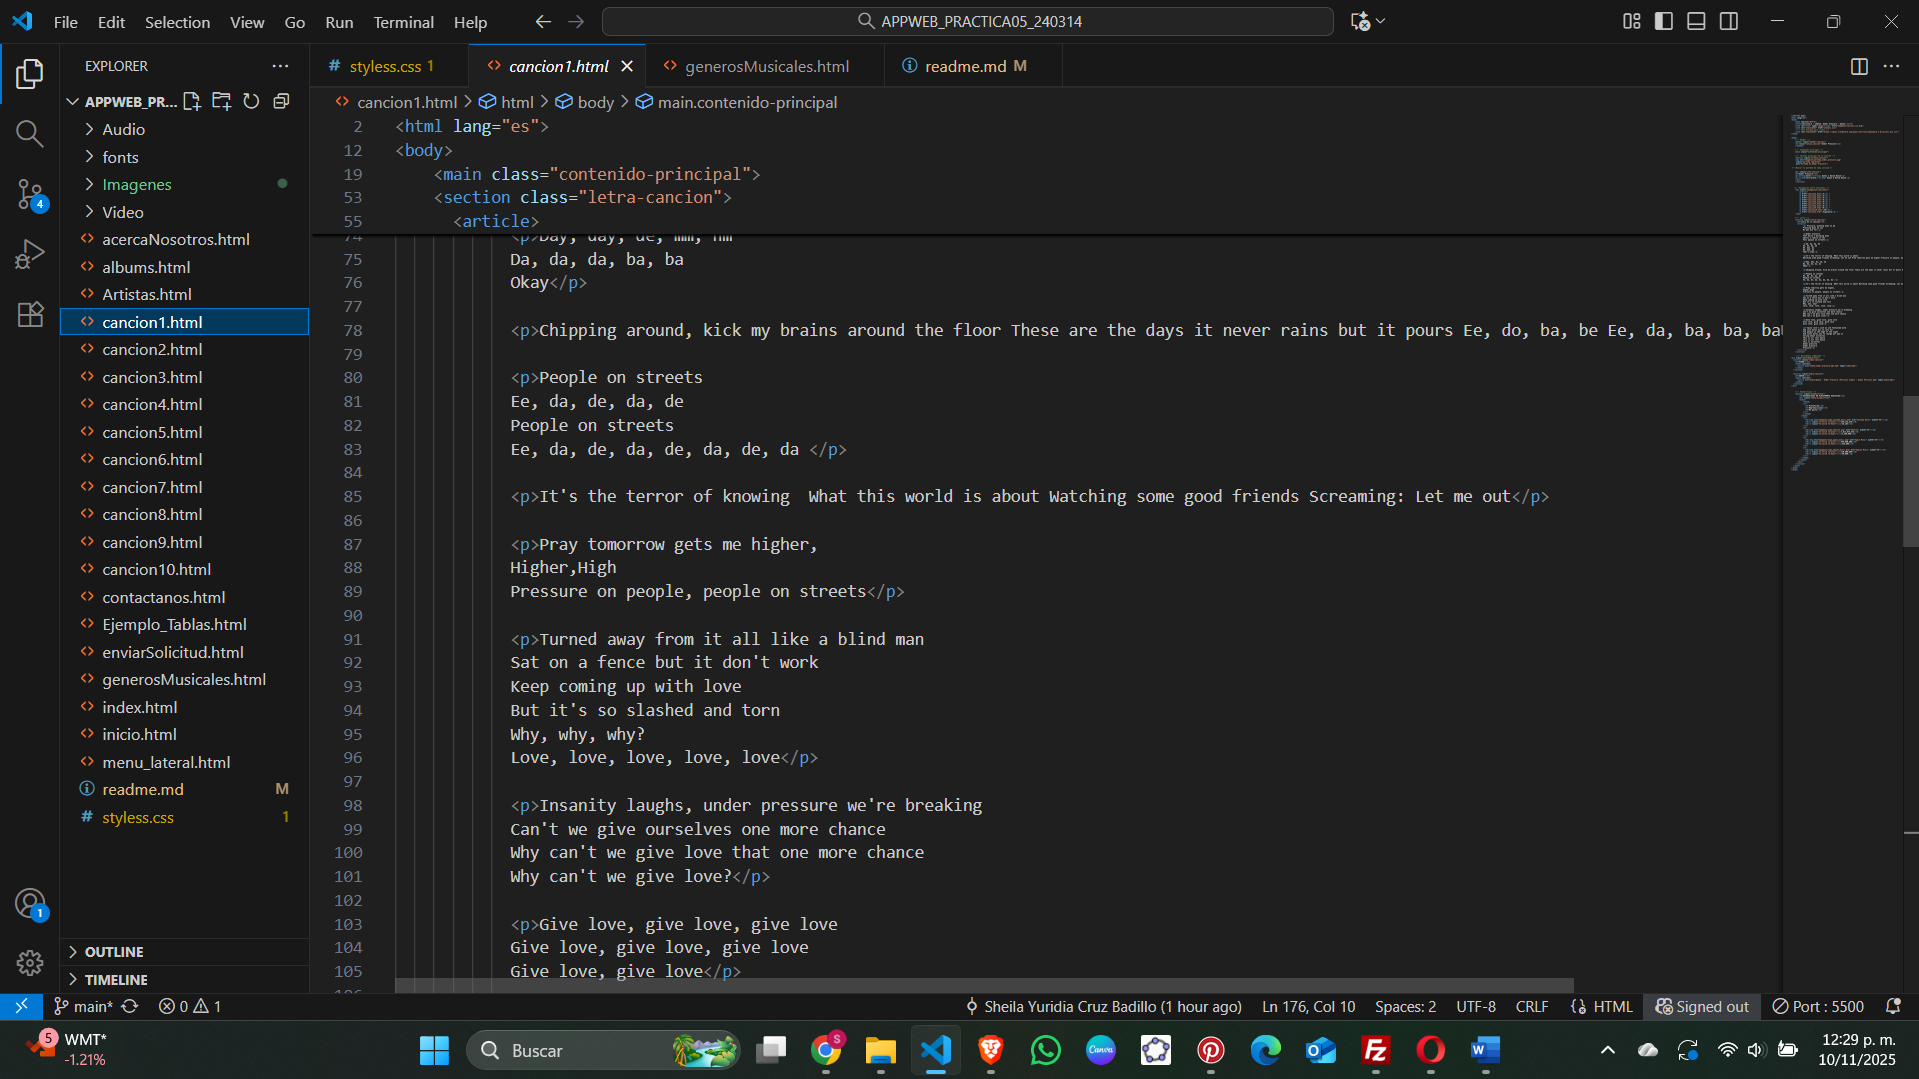Click the Spaces: 2 indentation setting

(x=1405, y=1006)
